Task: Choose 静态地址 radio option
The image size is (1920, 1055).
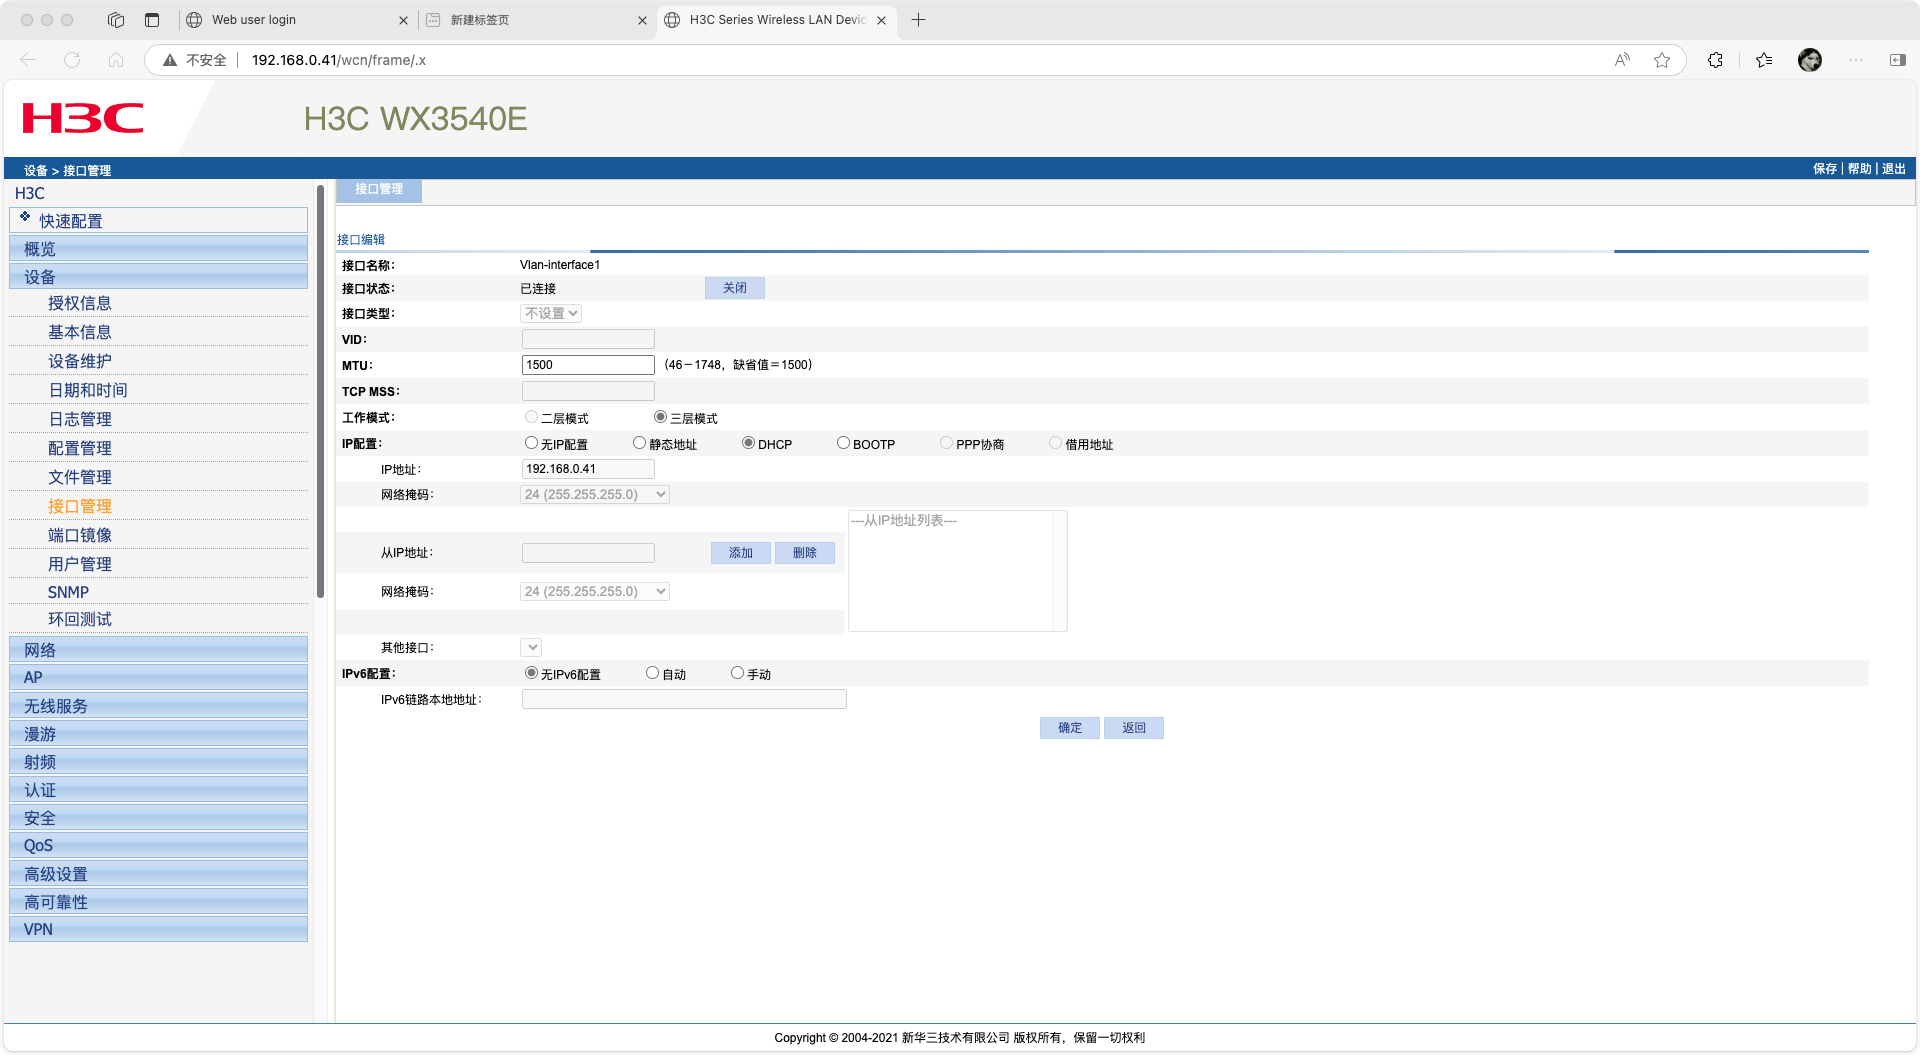Action: [639, 443]
